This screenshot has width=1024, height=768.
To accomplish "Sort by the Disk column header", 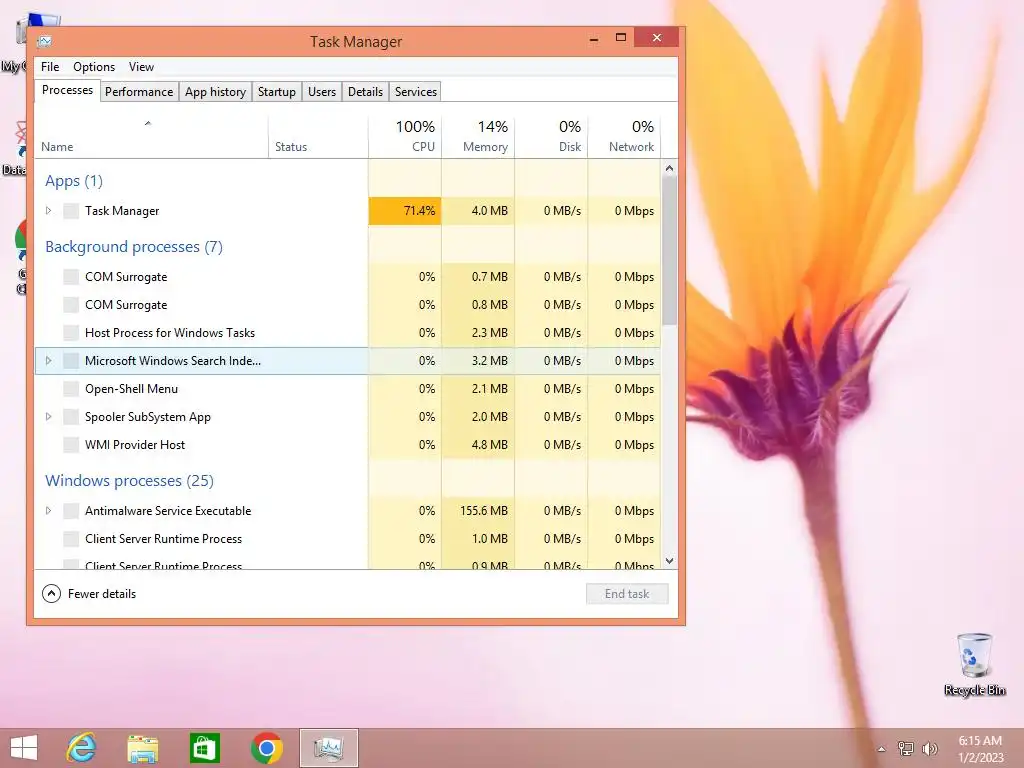I will point(551,136).
